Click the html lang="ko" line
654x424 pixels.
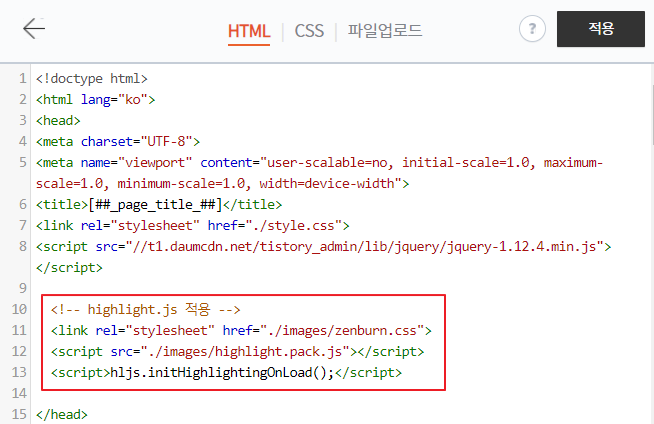(96, 100)
